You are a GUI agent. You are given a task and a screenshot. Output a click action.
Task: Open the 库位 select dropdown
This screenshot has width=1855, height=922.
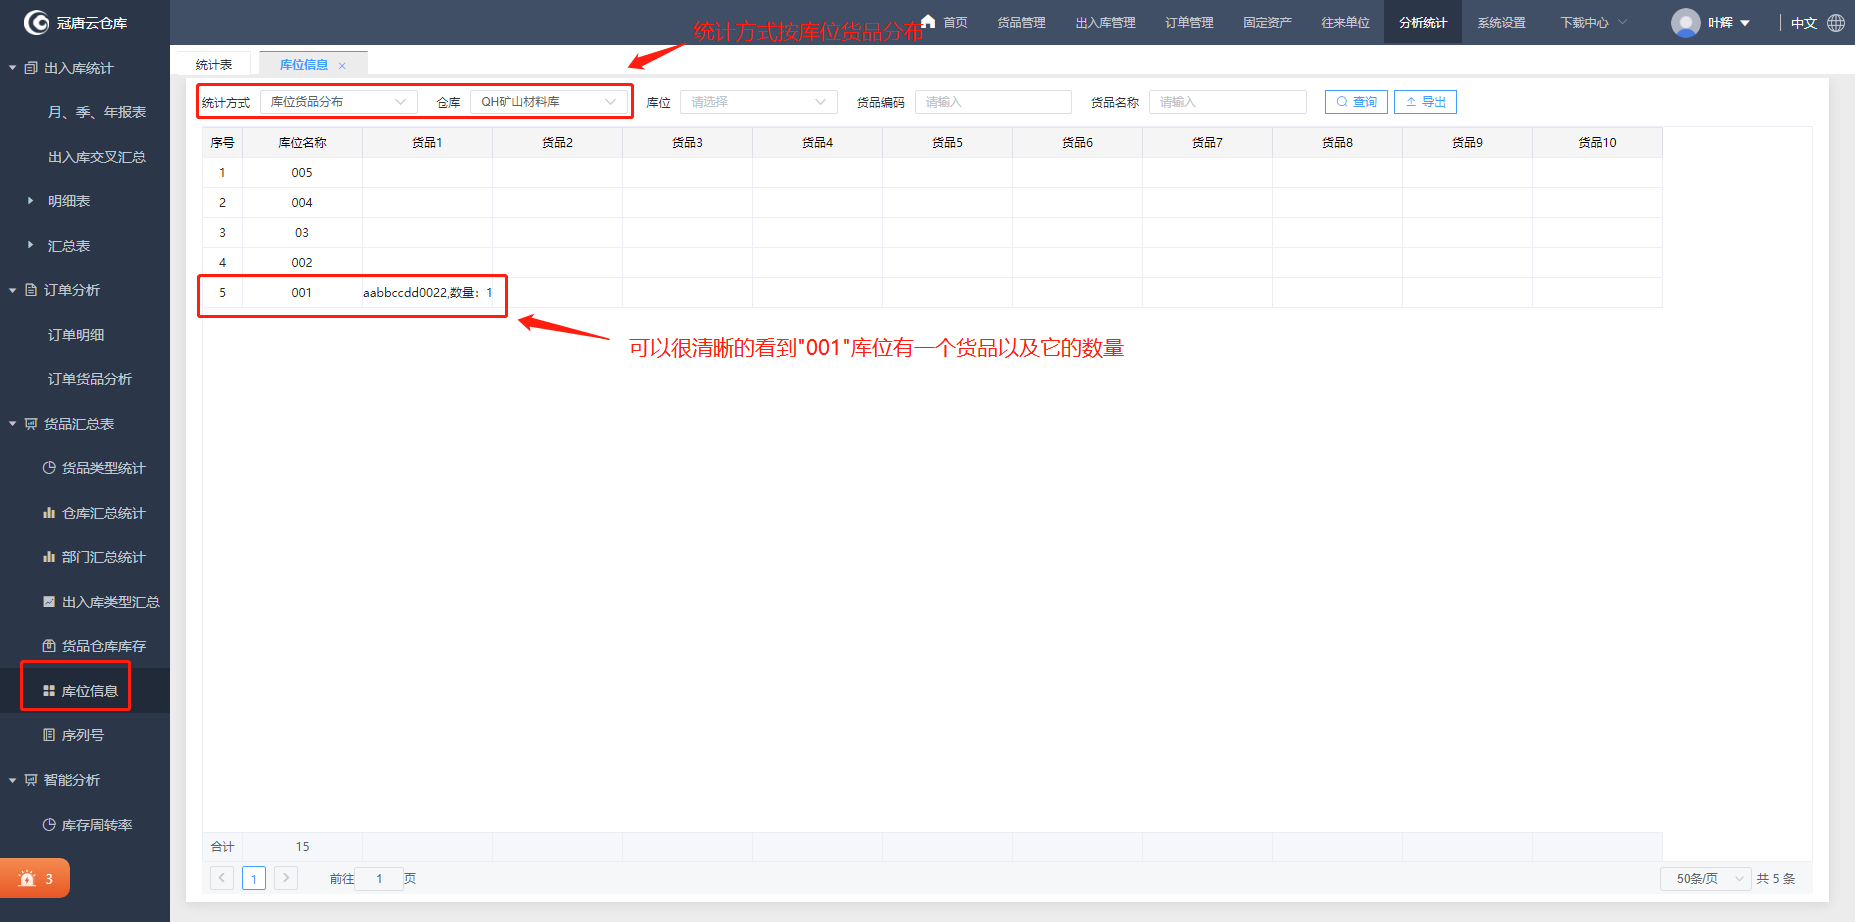(x=759, y=102)
